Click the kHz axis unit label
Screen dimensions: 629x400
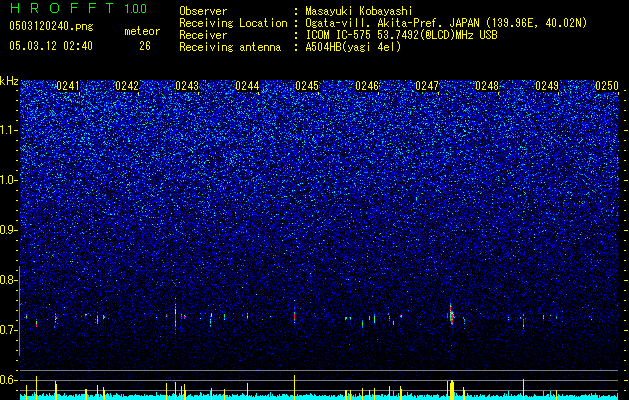[x=9, y=81]
